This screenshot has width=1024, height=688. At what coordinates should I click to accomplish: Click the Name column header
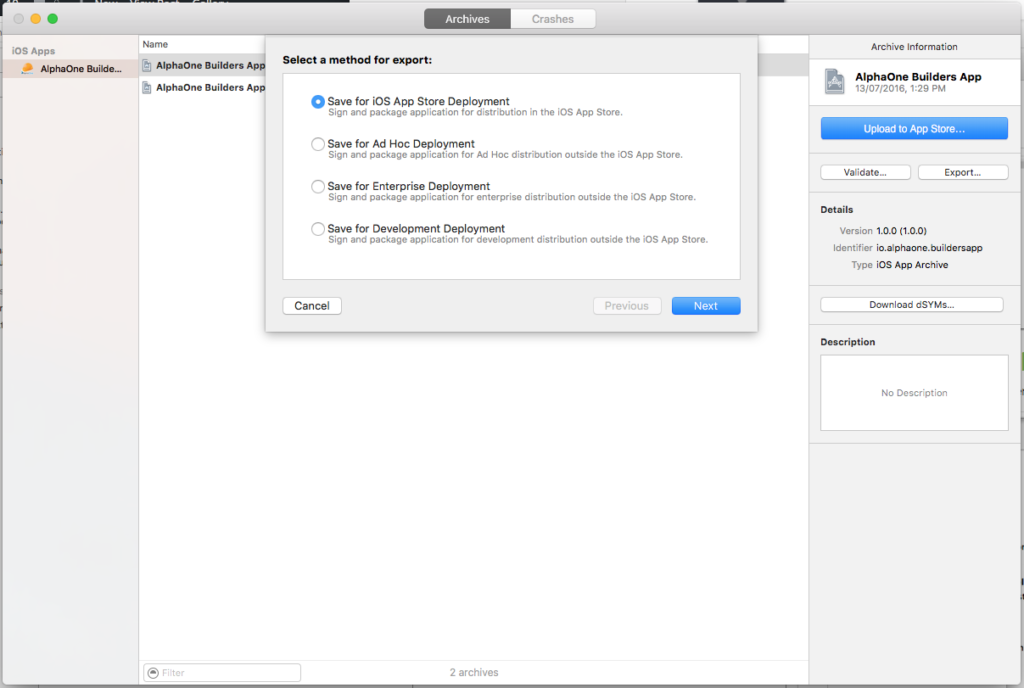[155, 44]
